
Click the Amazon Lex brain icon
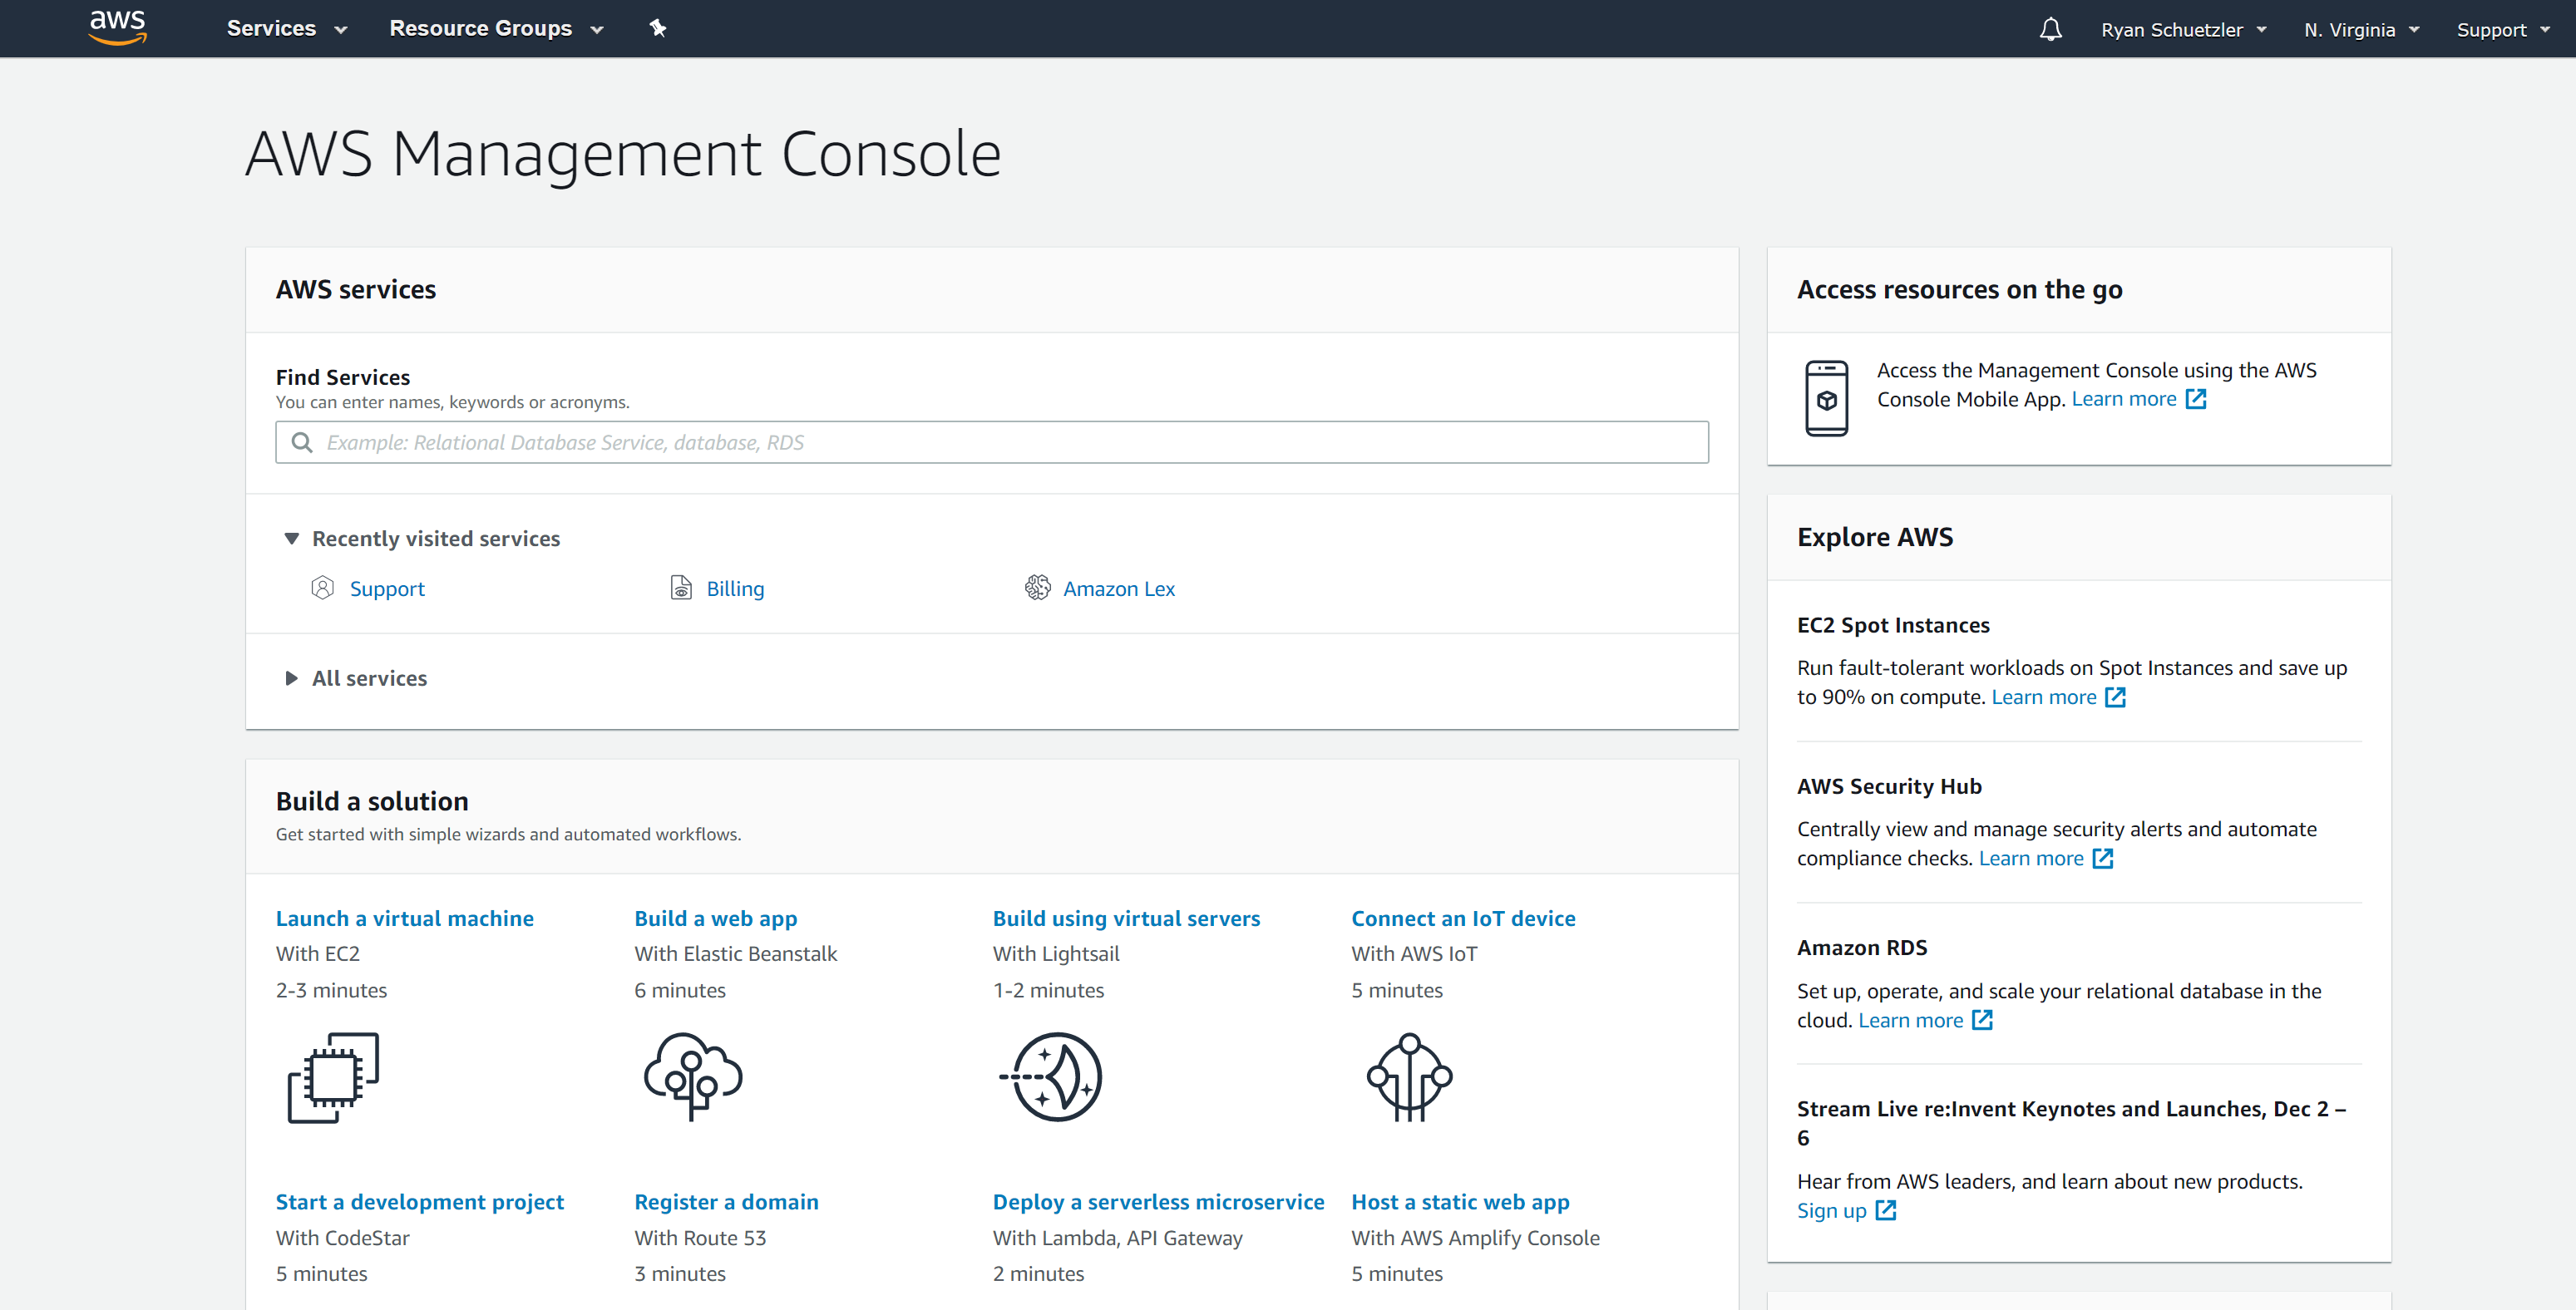1037,587
